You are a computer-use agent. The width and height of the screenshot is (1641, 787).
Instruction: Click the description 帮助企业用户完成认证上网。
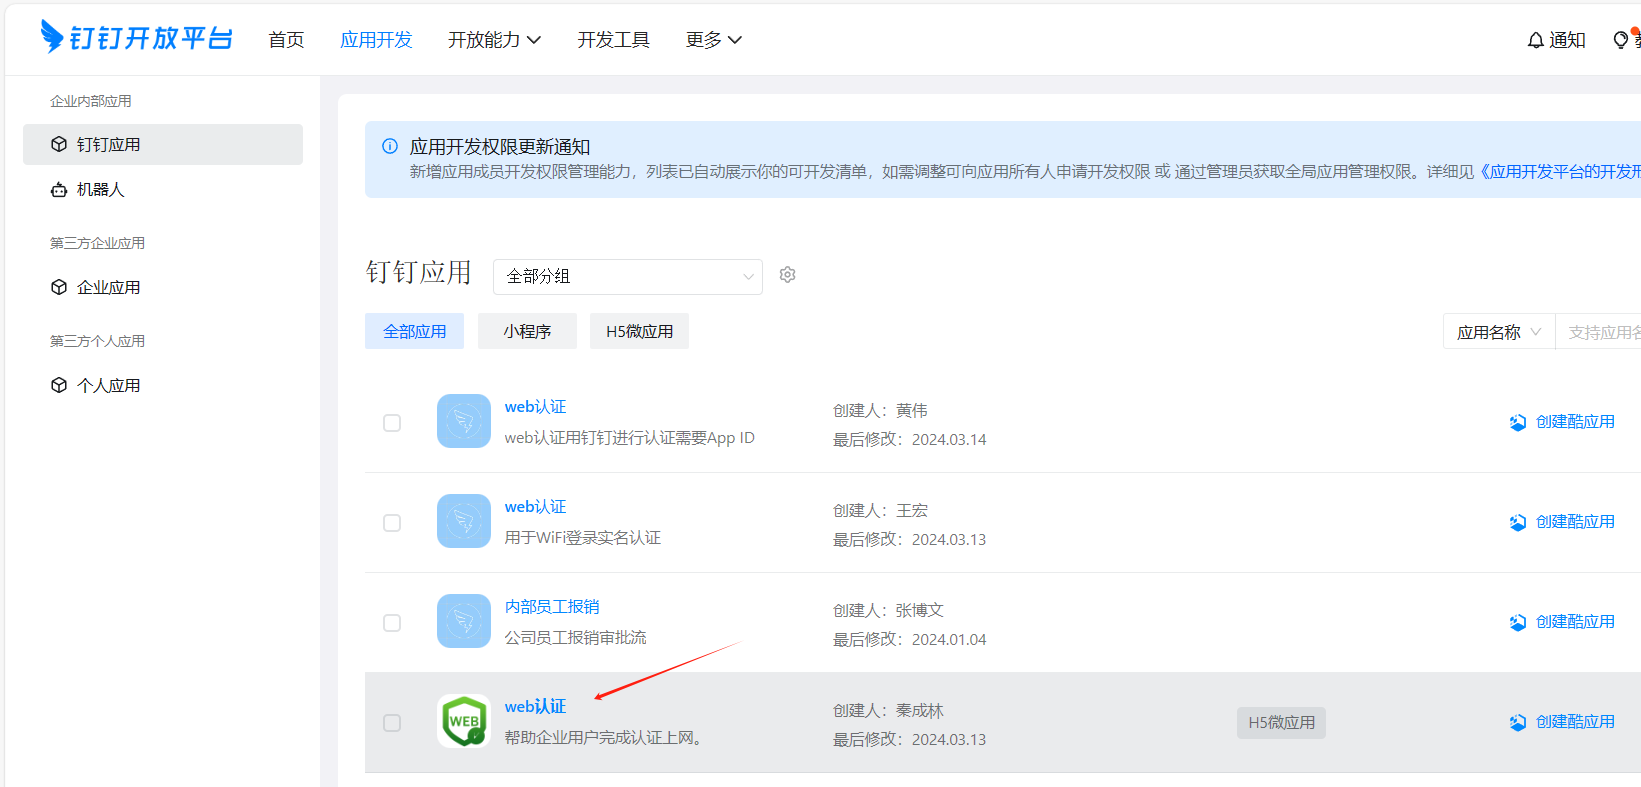606,738
